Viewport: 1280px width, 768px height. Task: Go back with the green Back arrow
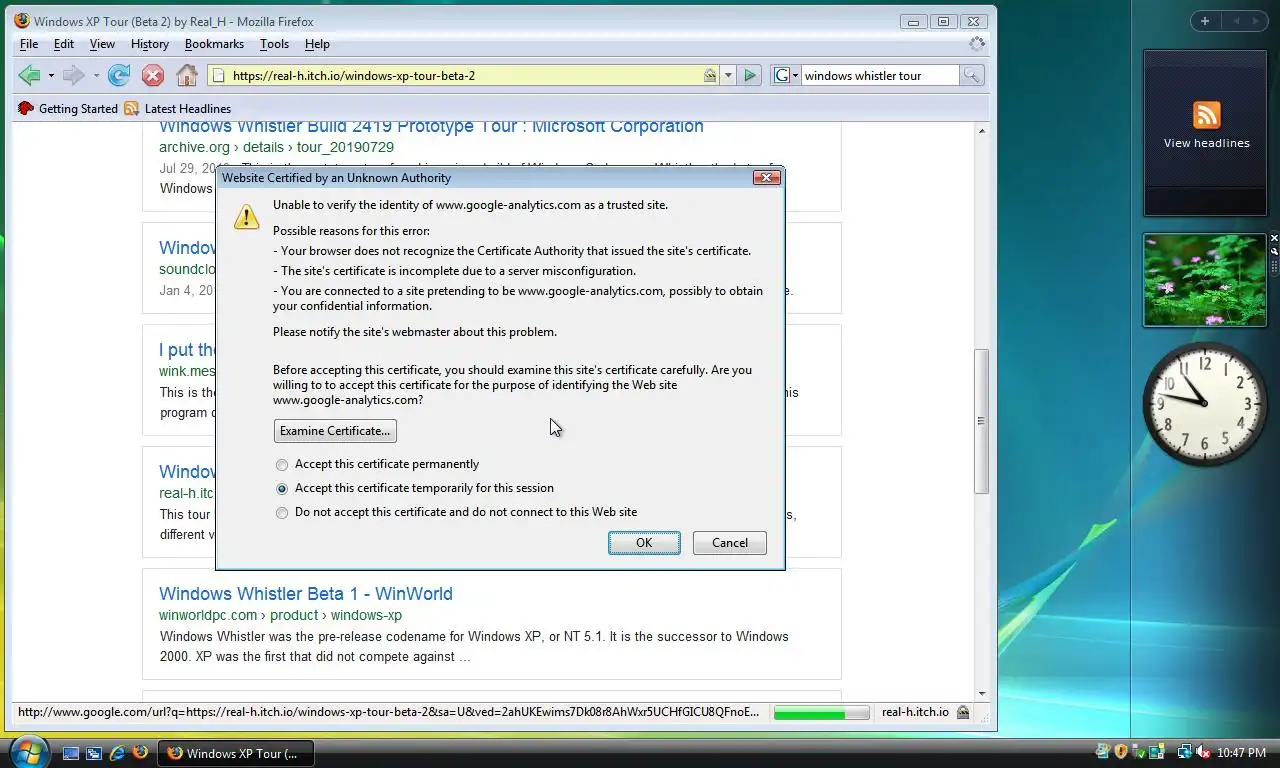29,75
